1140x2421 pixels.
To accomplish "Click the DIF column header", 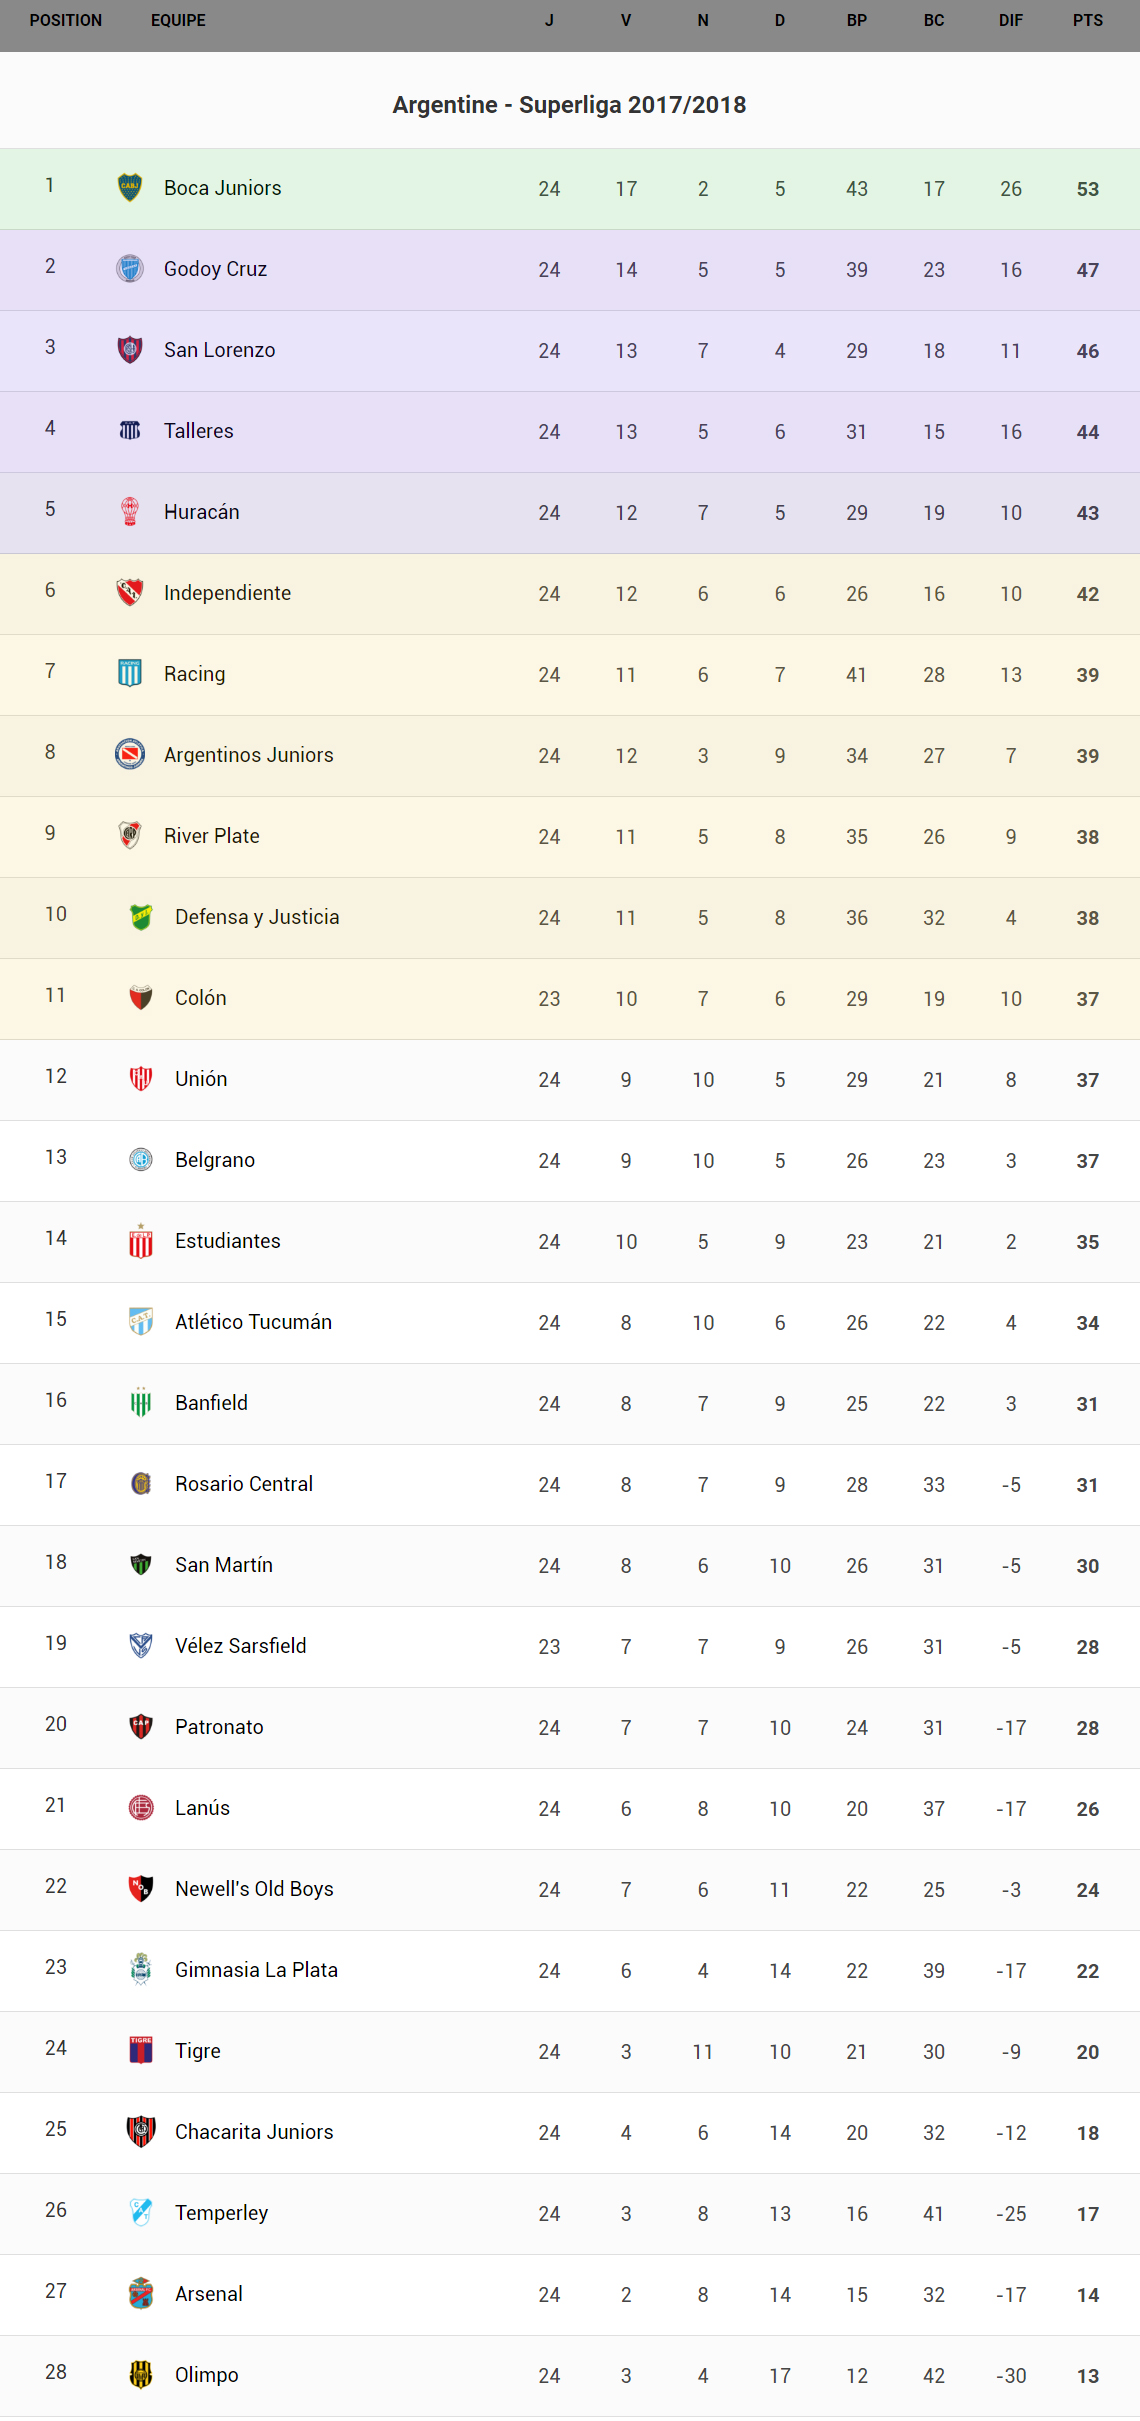I will 1011,21.
